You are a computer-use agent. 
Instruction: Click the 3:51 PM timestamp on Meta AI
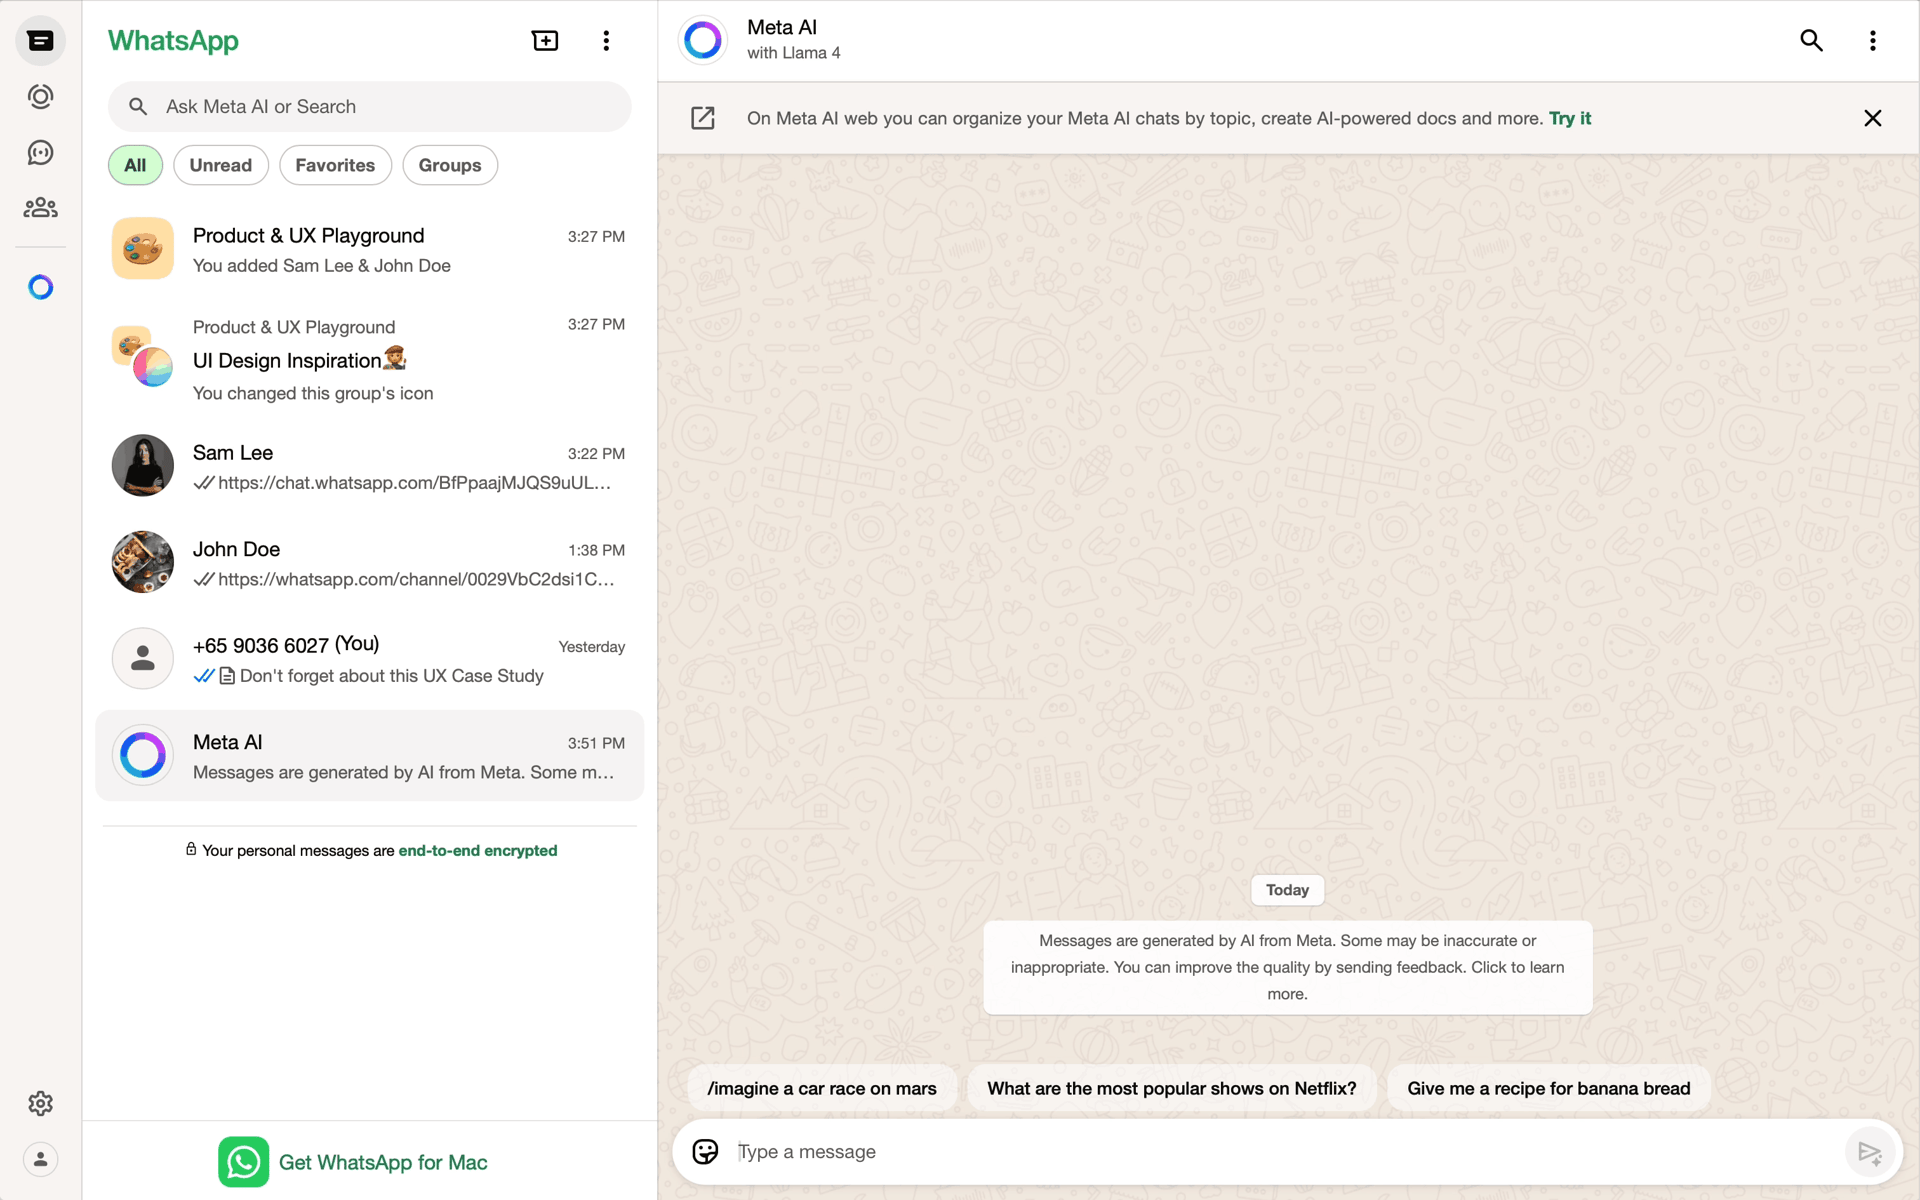click(596, 743)
